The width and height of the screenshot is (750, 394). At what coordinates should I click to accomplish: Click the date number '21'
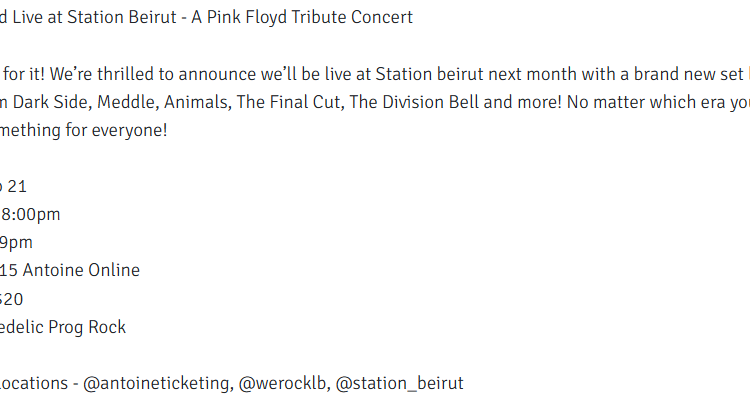17,186
